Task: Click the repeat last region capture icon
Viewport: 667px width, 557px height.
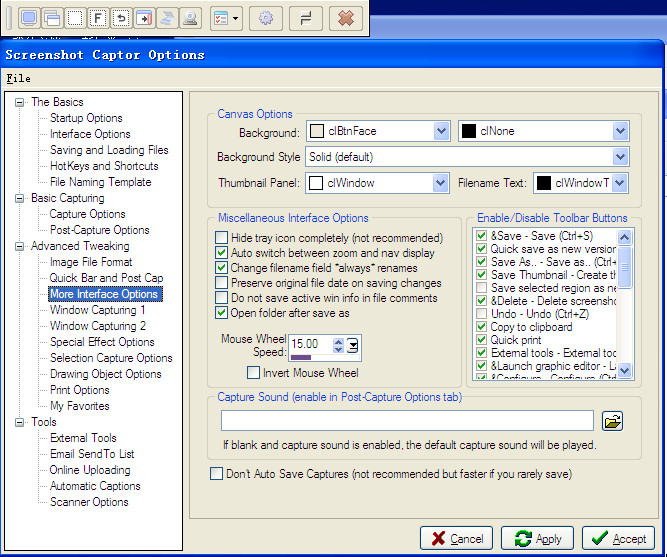Action: 121,18
